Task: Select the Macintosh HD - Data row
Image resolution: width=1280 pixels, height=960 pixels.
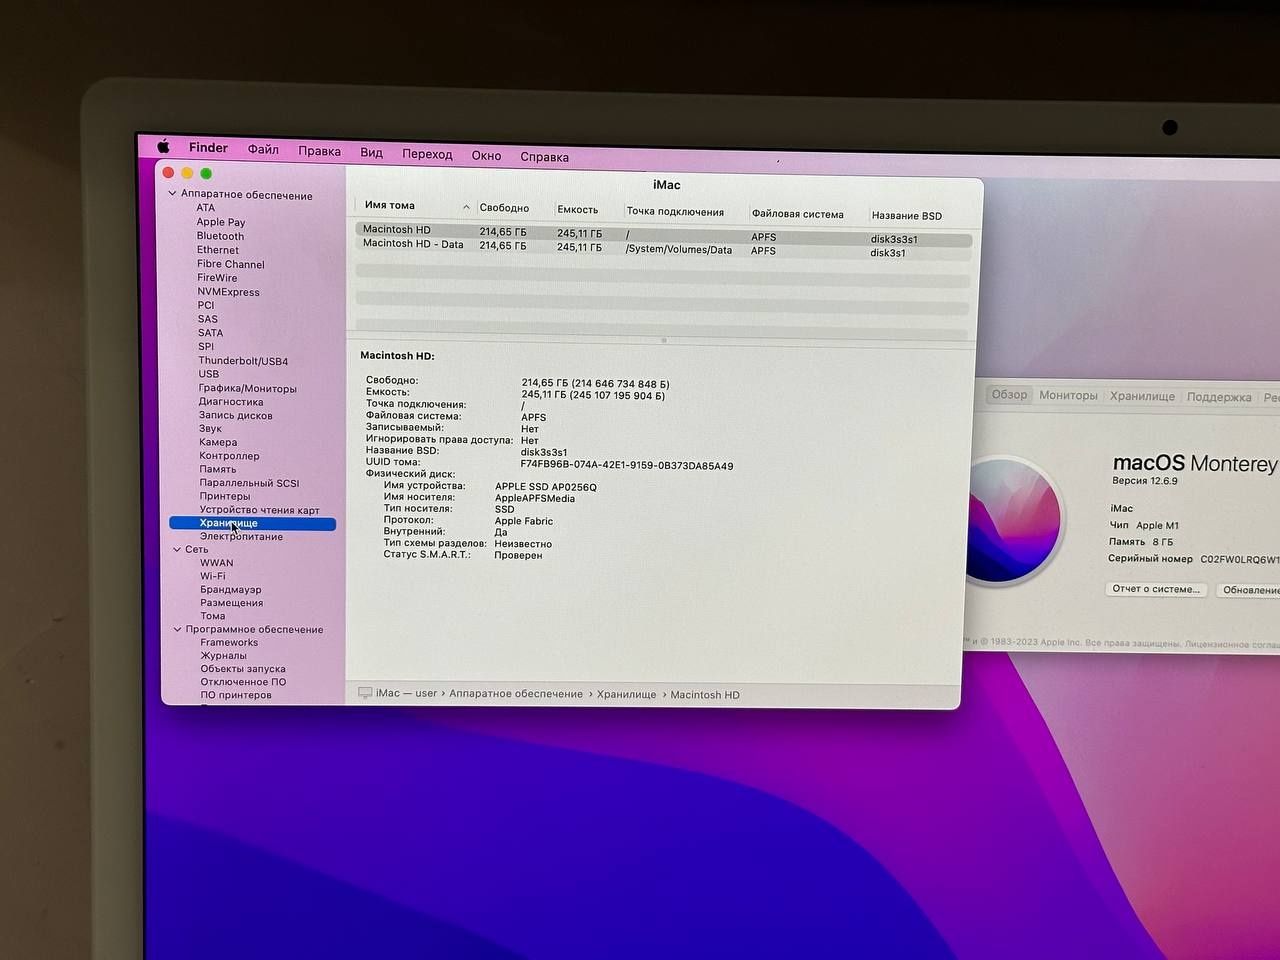Action: pyautogui.click(x=664, y=249)
